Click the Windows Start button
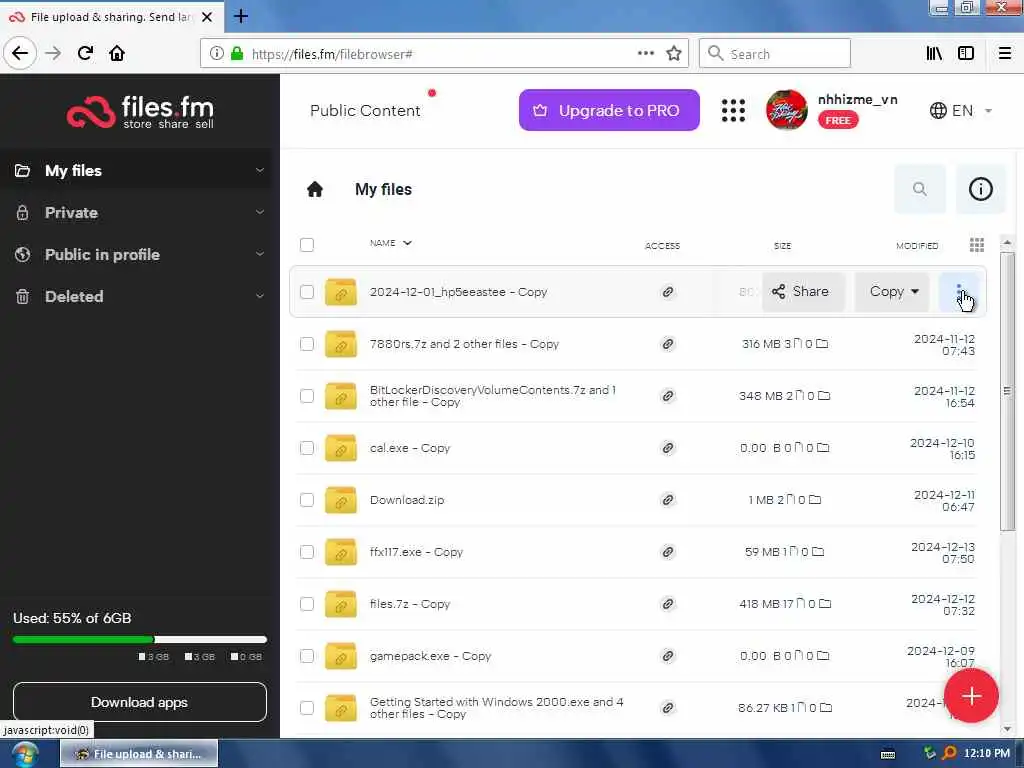The image size is (1024, 768). point(24,754)
